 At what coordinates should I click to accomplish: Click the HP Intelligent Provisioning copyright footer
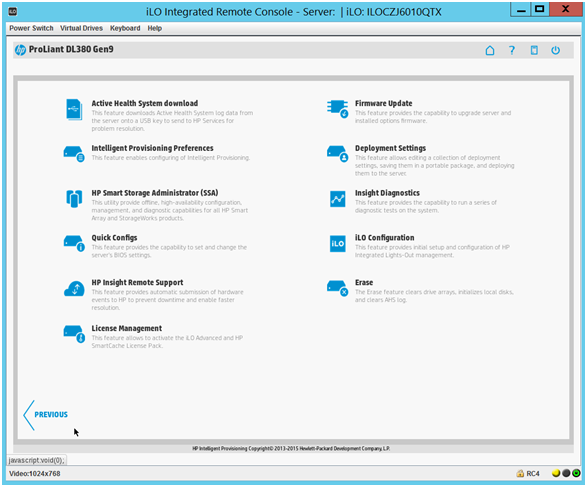291,448
